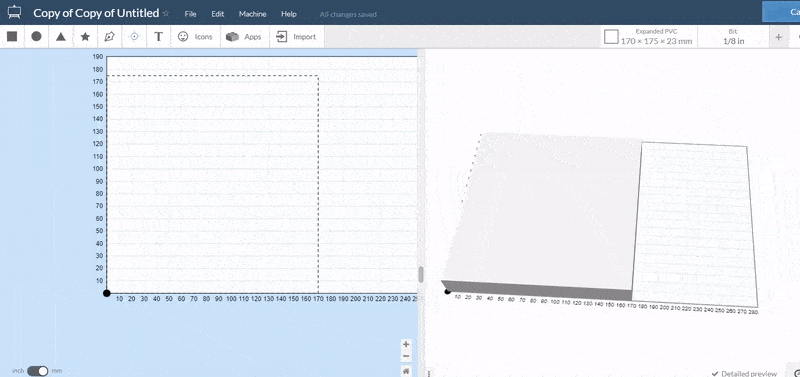Add another bit with plus button
Image resolution: width=800 pixels, height=377 pixels.
[779, 37]
